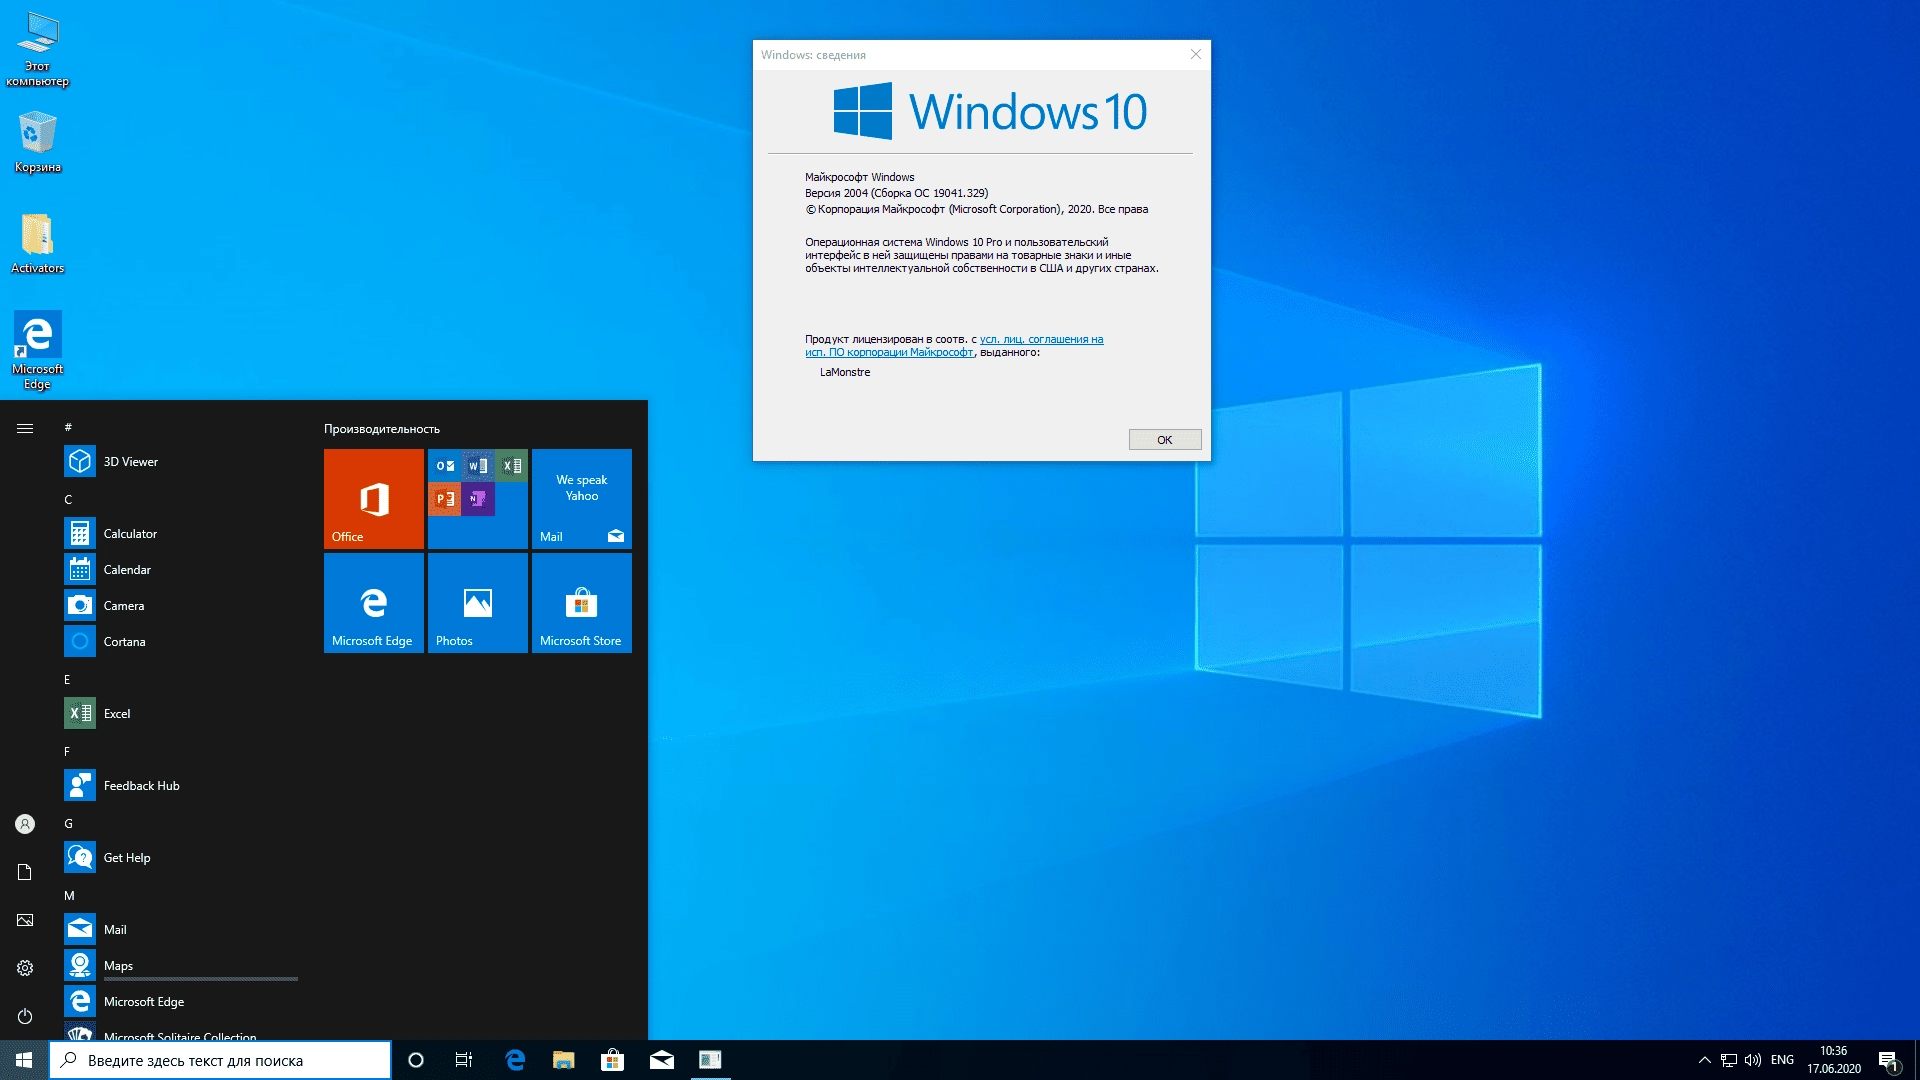Click the winver app on taskbar
The image size is (1920, 1080).
pyautogui.click(x=710, y=1060)
